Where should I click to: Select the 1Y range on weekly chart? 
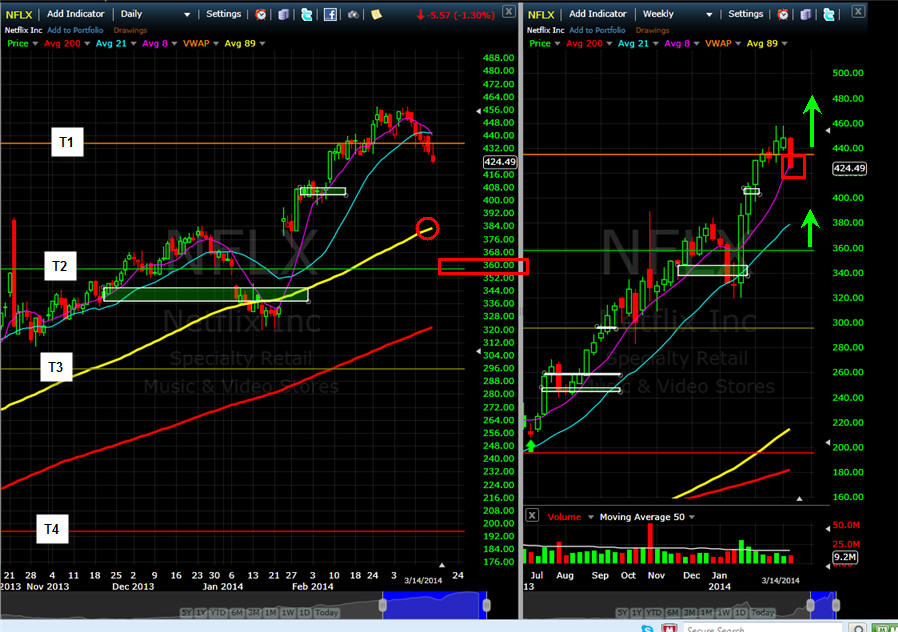coord(637,613)
